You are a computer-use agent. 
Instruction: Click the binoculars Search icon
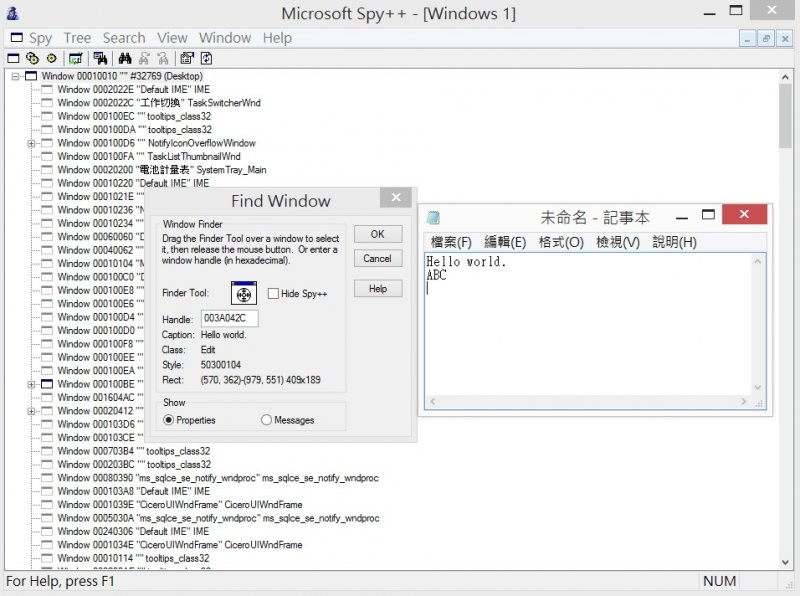125,59
